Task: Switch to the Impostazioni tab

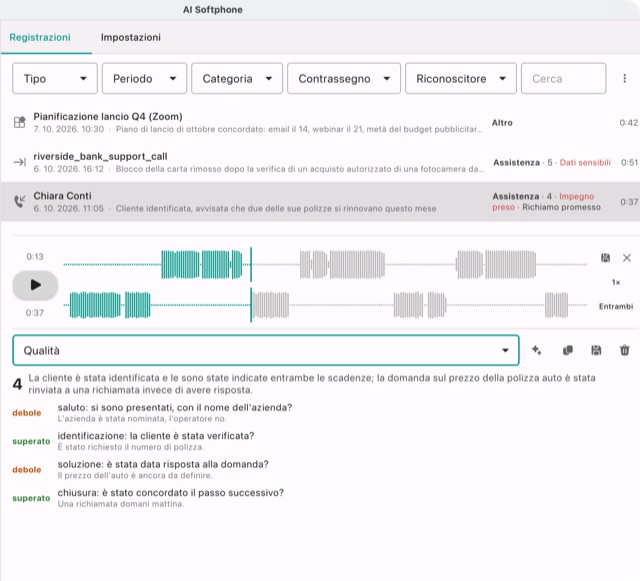Action: [x=131, y=37]
